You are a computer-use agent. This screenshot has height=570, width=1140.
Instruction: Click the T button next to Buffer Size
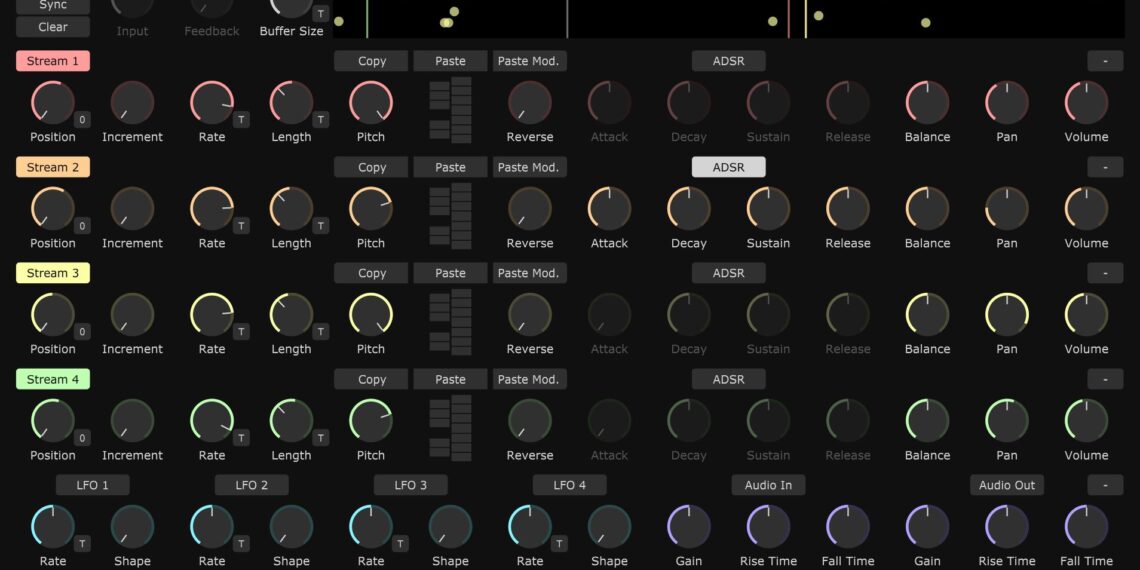click(320, 14)
